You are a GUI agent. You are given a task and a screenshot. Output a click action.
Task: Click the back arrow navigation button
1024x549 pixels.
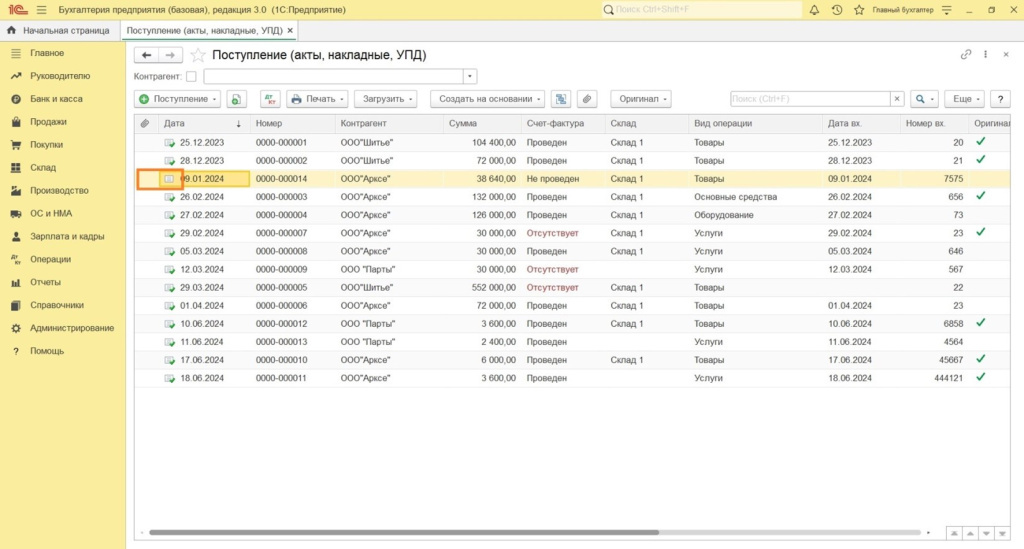[147, 55]
